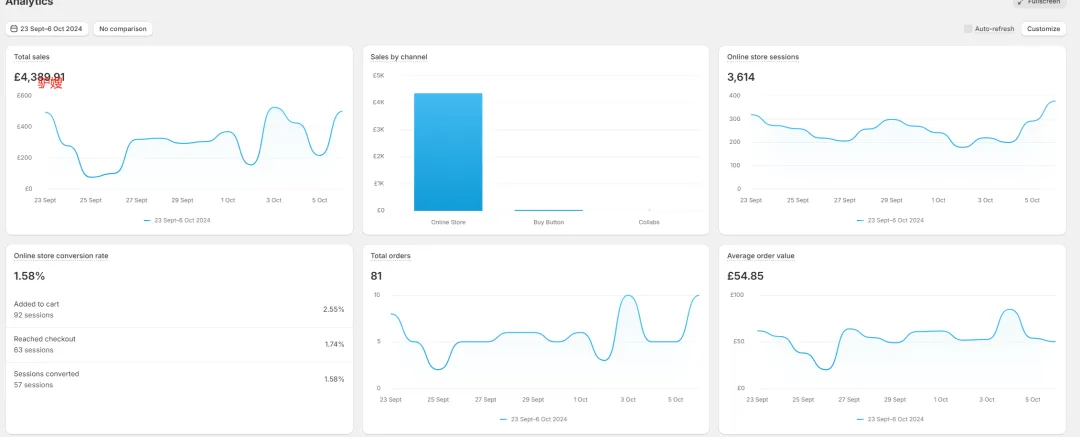
Task: Open the Sales by channel report
Action: coord(398,57)
